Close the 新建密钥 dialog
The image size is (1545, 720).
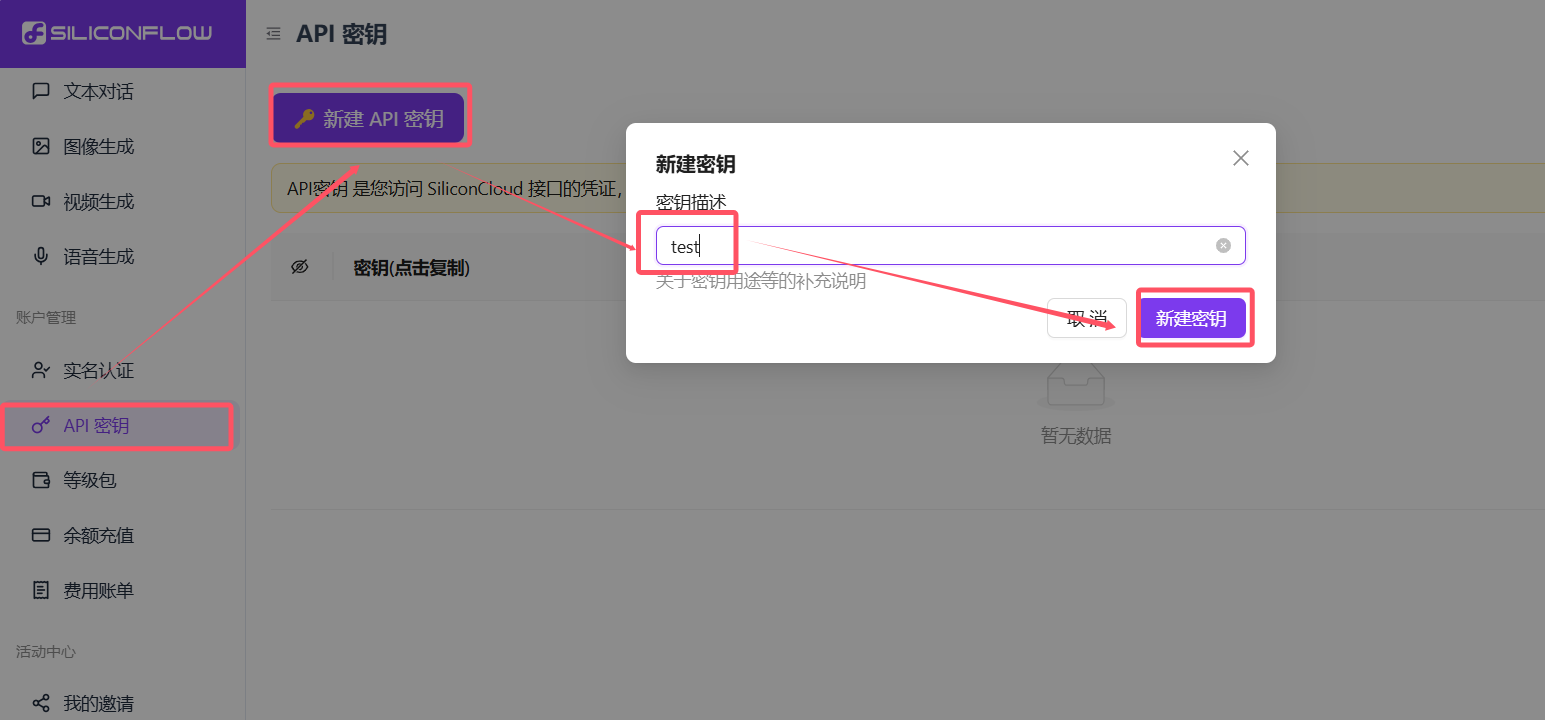pos(1240,158)
